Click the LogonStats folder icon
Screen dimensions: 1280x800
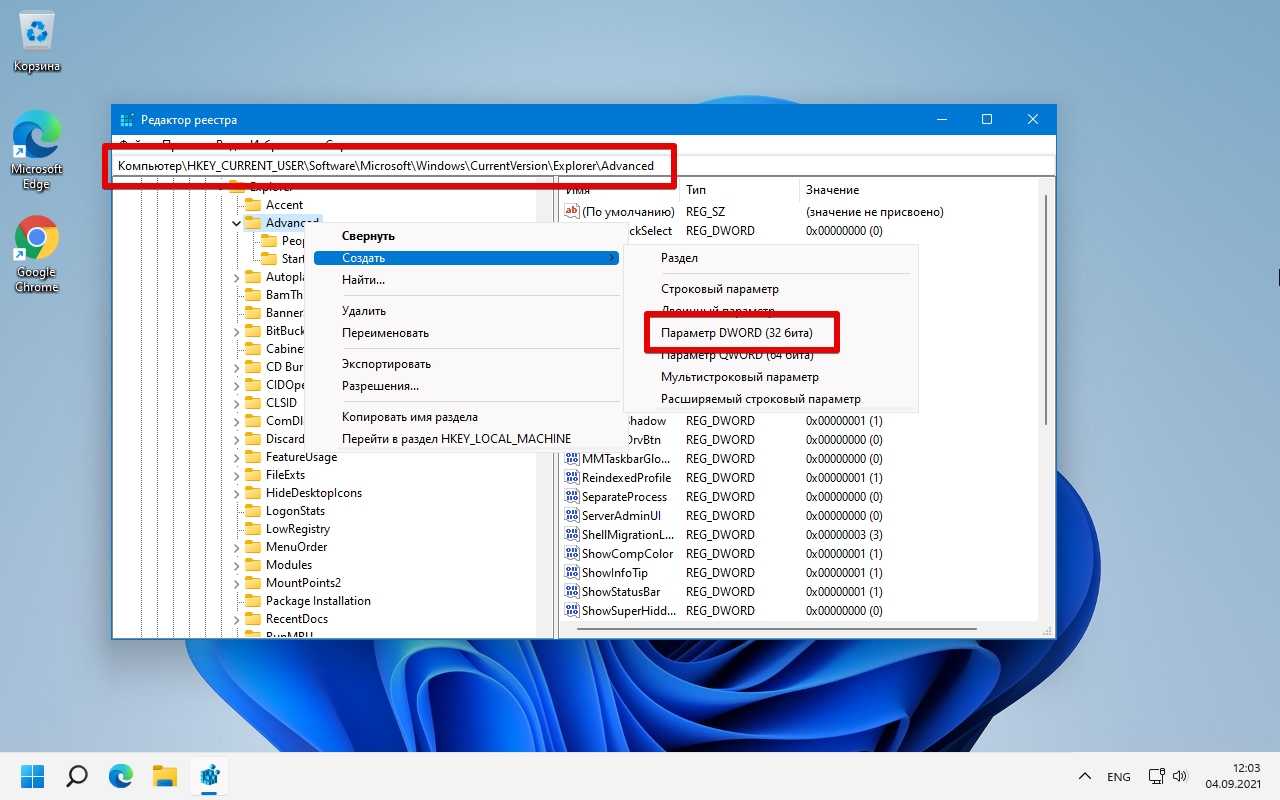[253, 511]
